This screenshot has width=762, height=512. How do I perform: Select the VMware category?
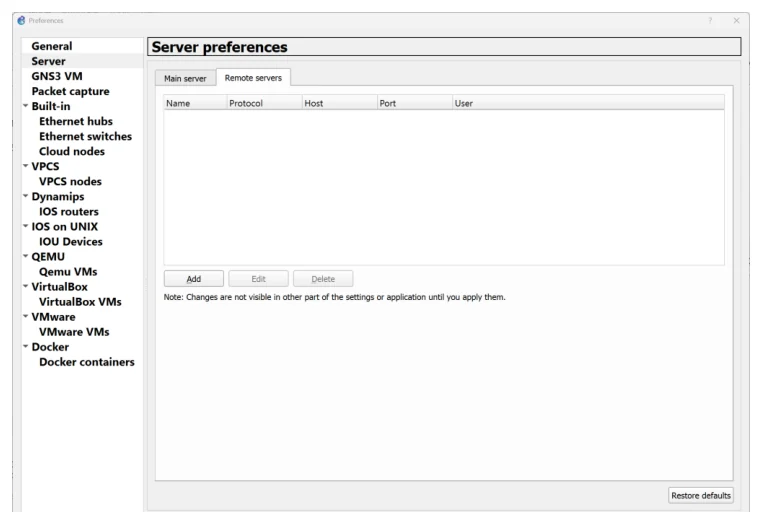[x=53, y=317]
